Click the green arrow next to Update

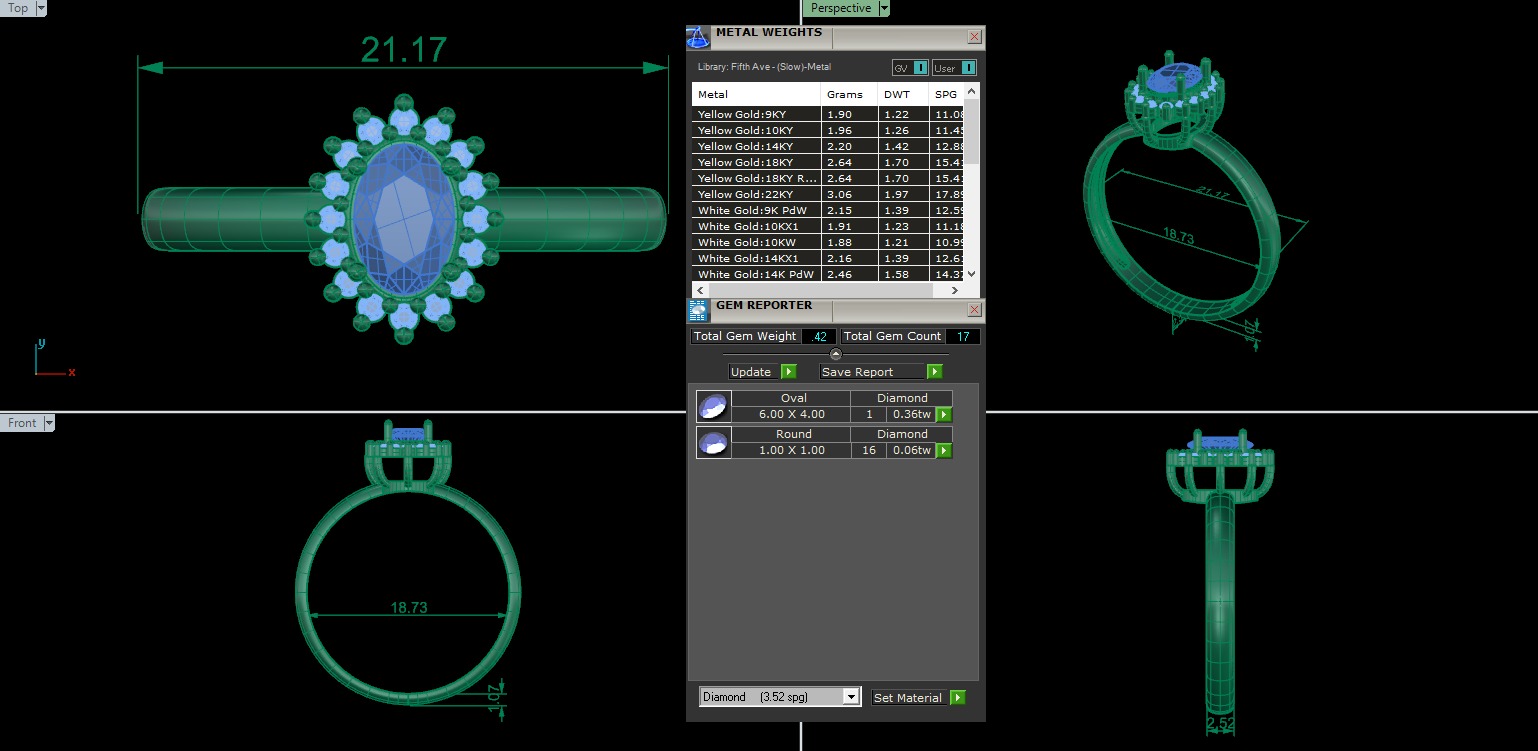(788, 372)
